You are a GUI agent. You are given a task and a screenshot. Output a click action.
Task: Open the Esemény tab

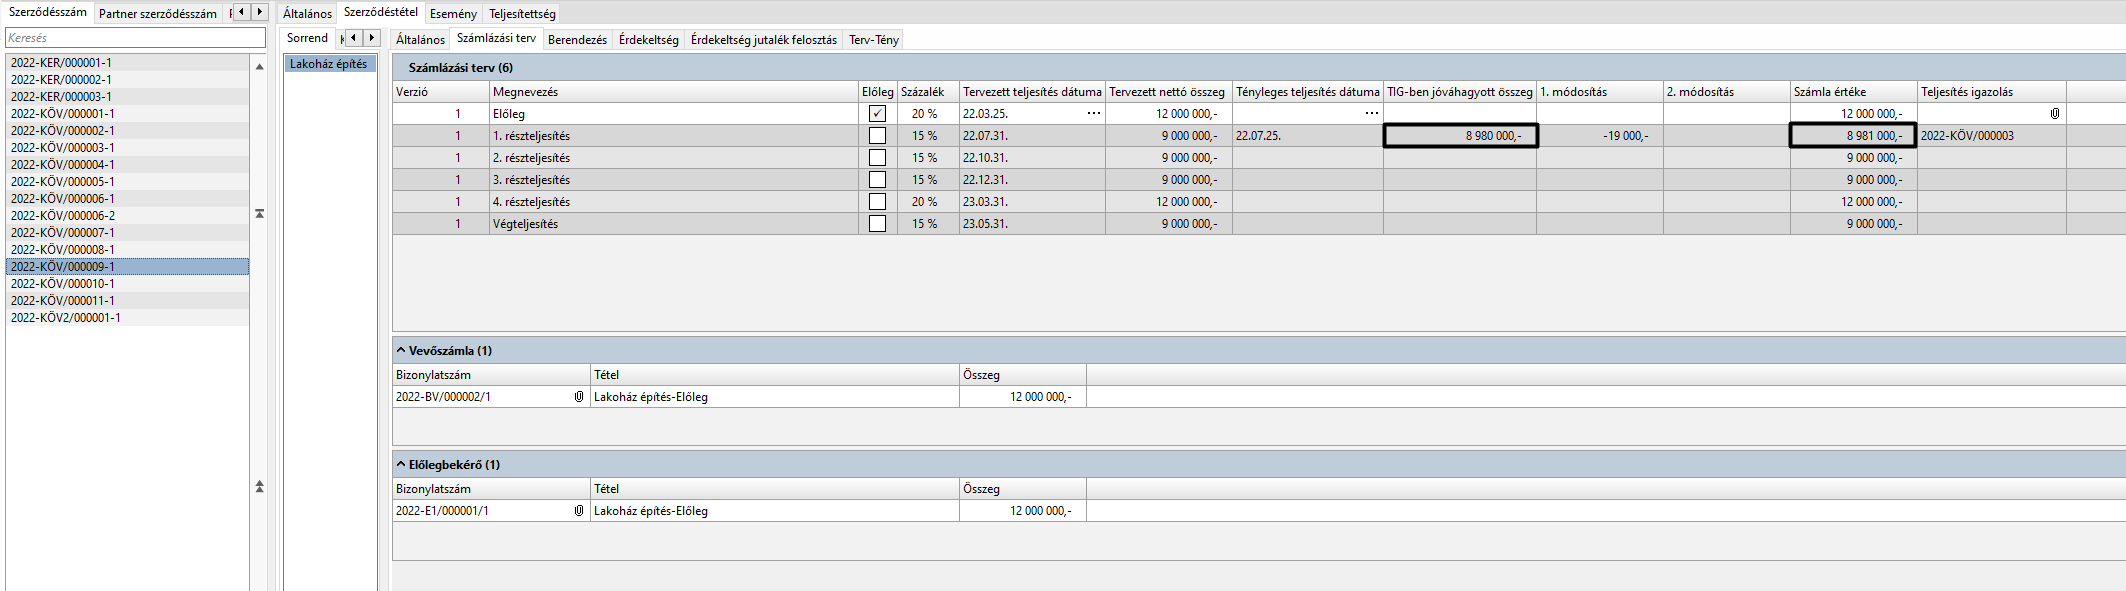pos(453,14)
